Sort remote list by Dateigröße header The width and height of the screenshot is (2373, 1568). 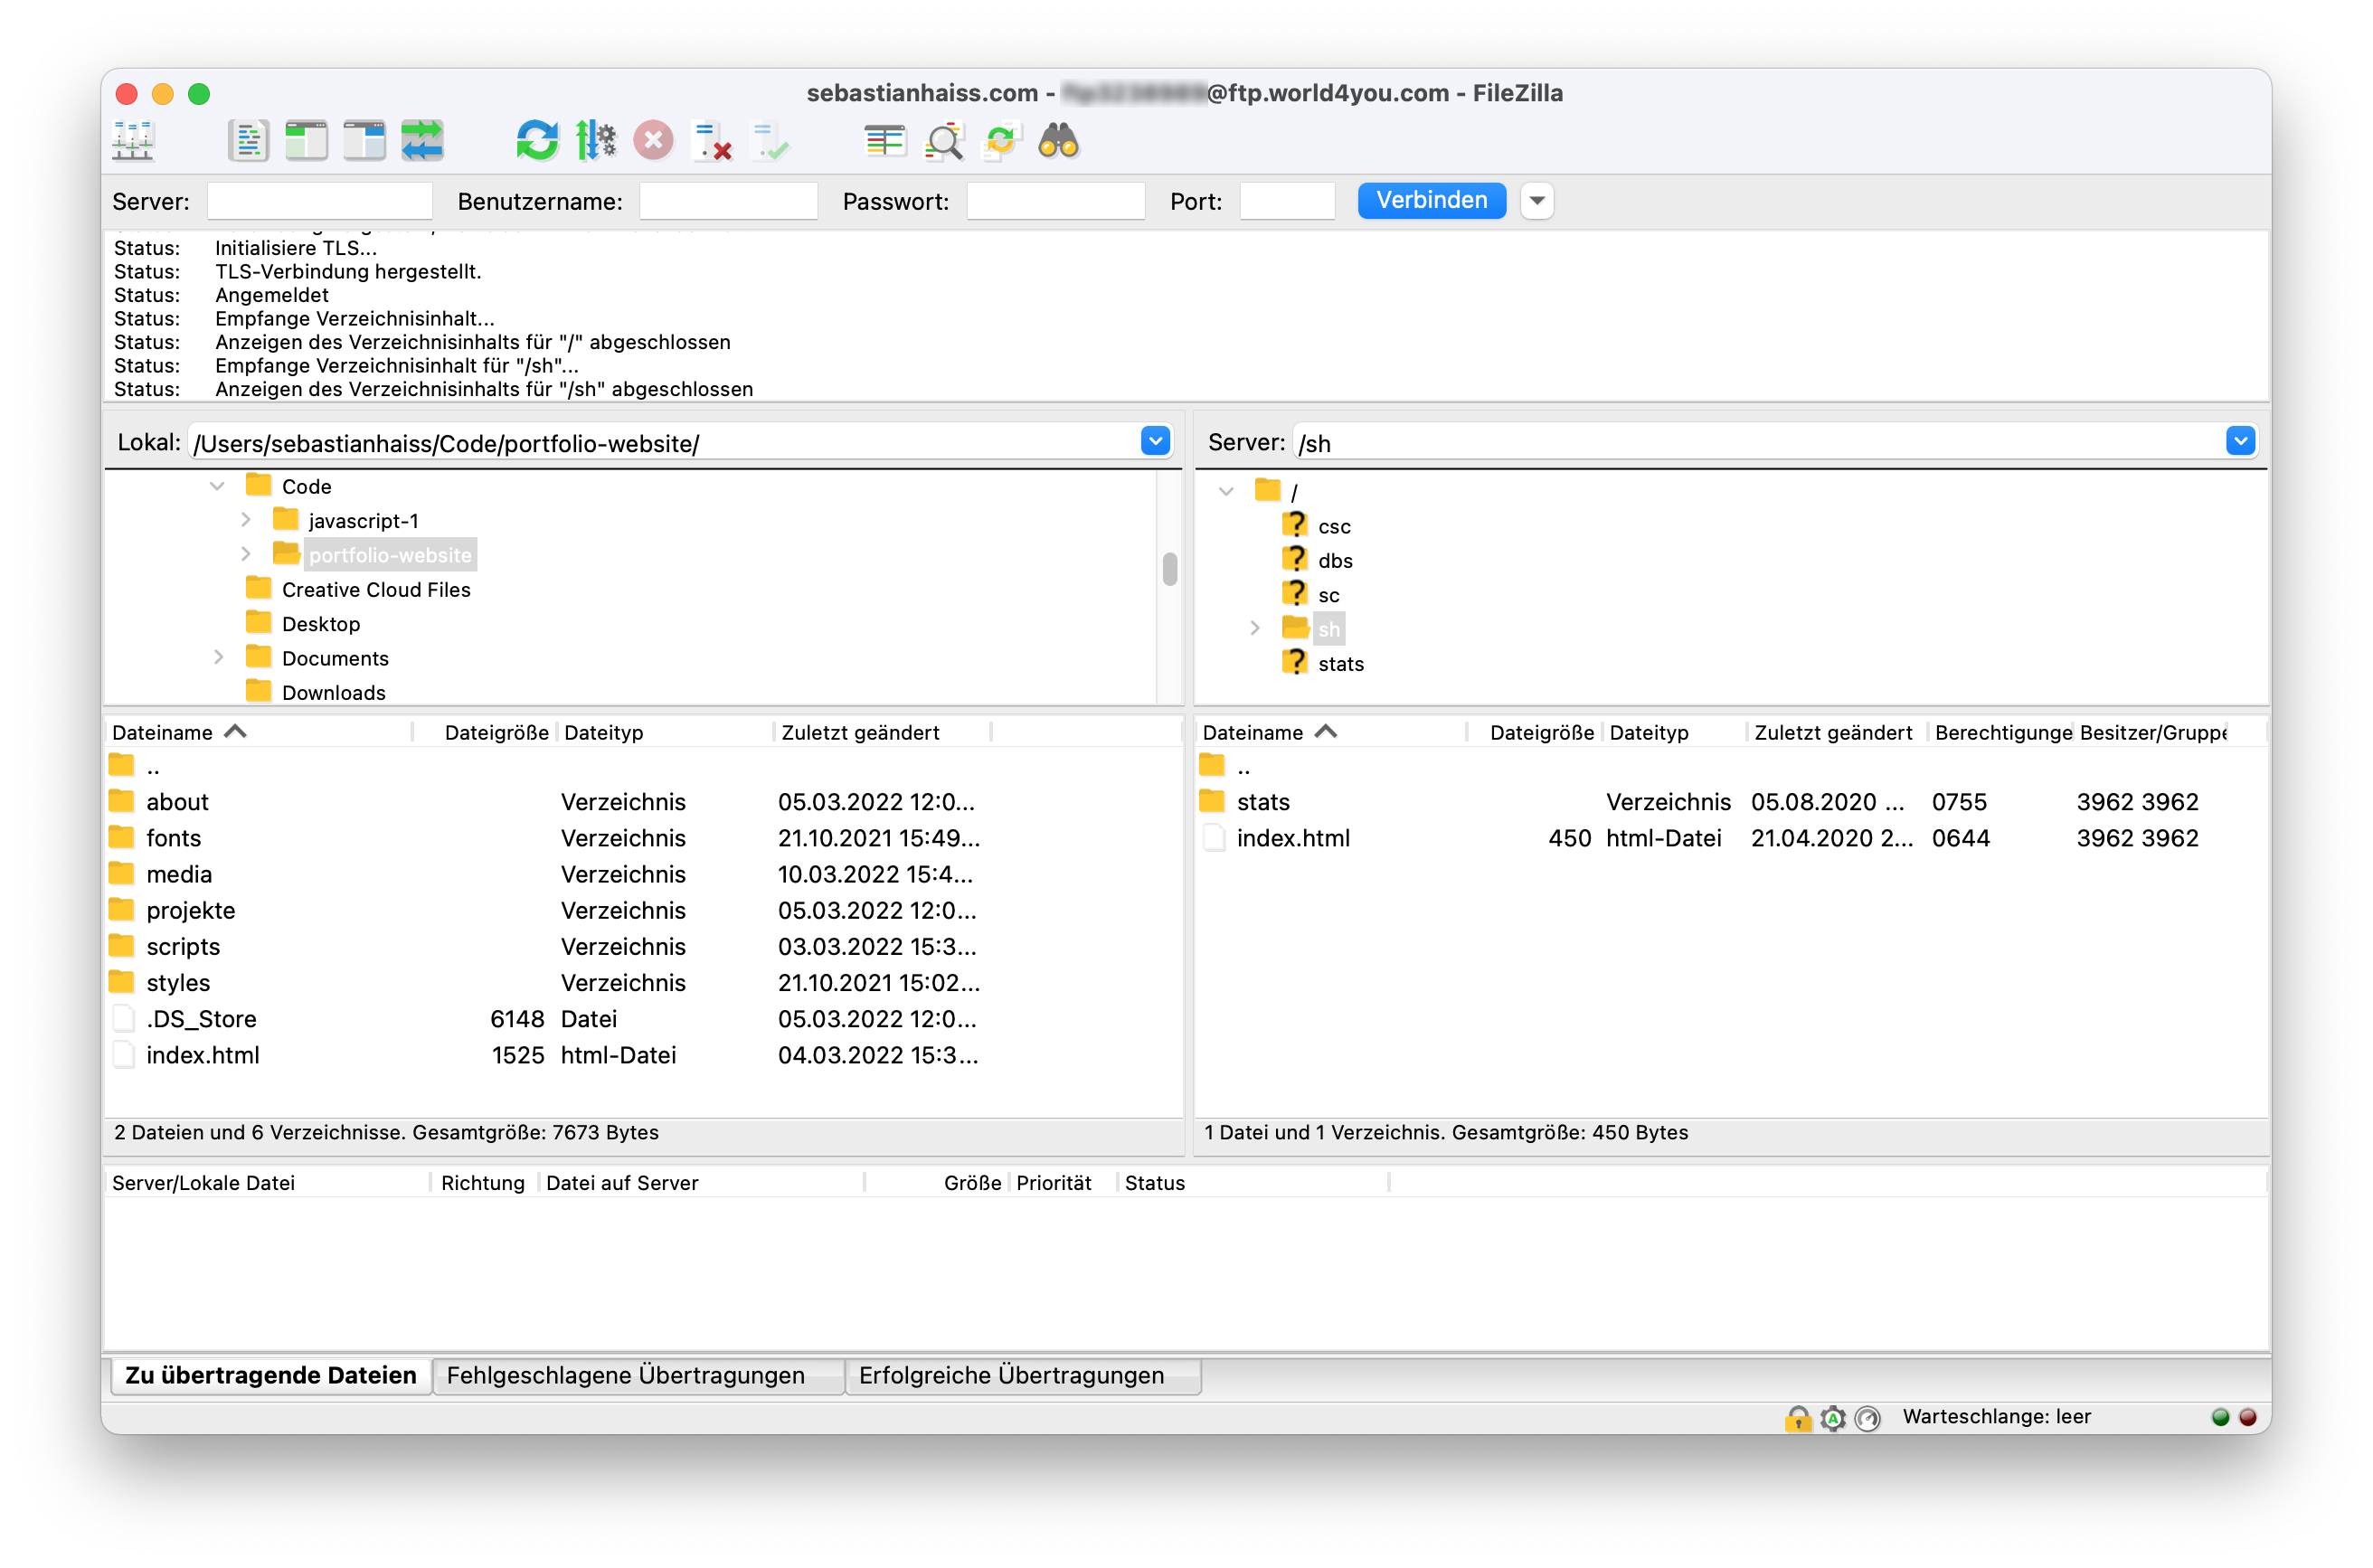pos(1534,732)
